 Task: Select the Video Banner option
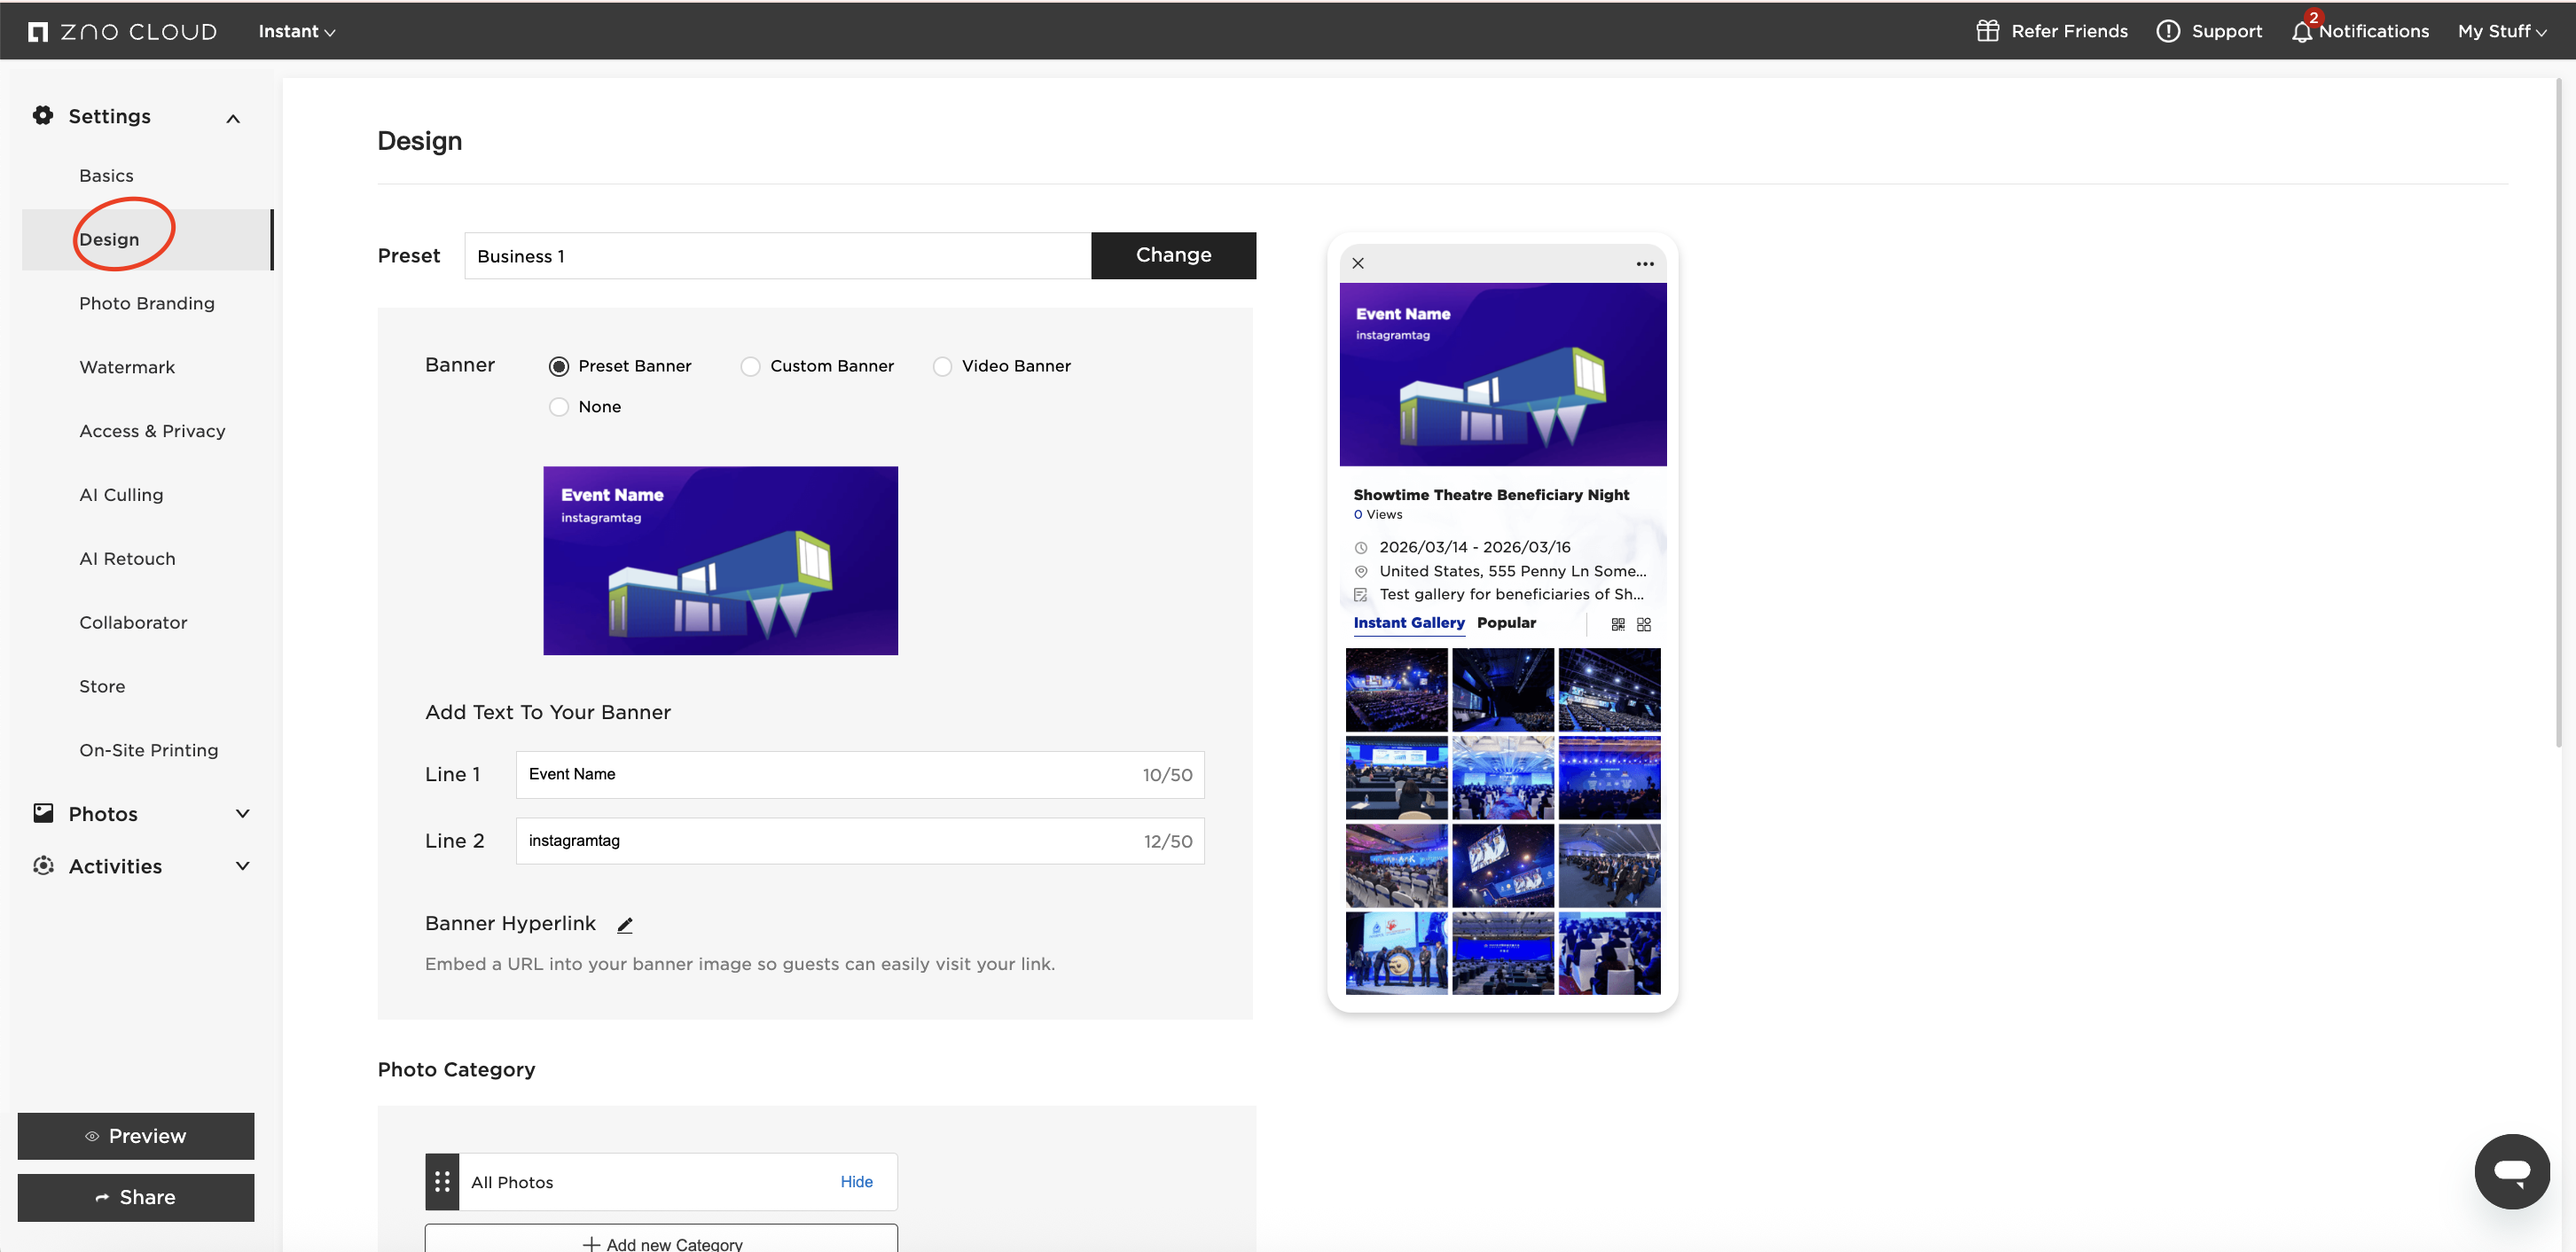click(941, 366)
